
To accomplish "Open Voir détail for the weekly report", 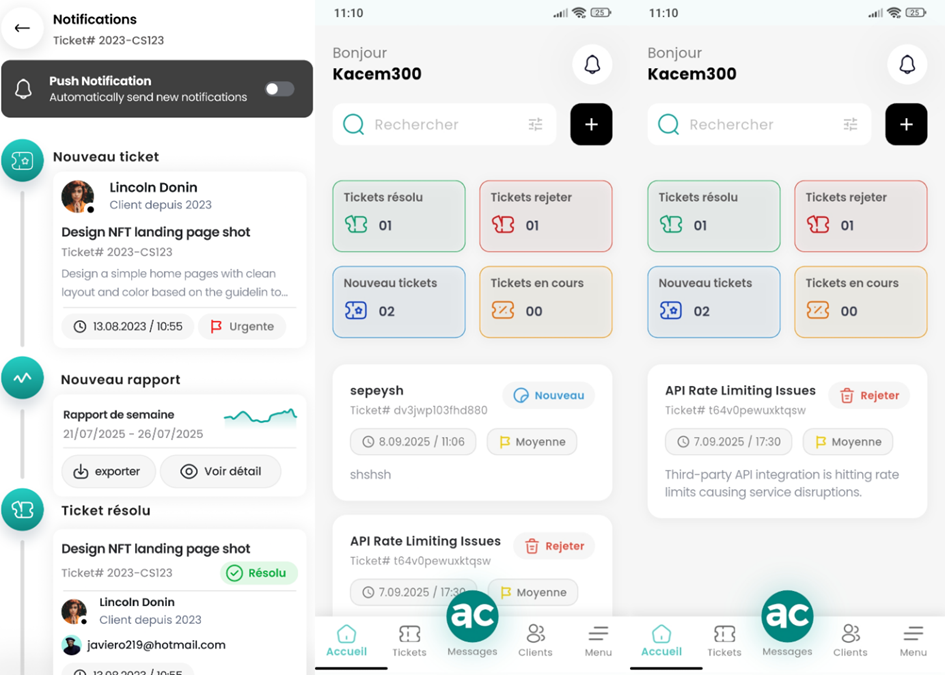I will (221, 471).
